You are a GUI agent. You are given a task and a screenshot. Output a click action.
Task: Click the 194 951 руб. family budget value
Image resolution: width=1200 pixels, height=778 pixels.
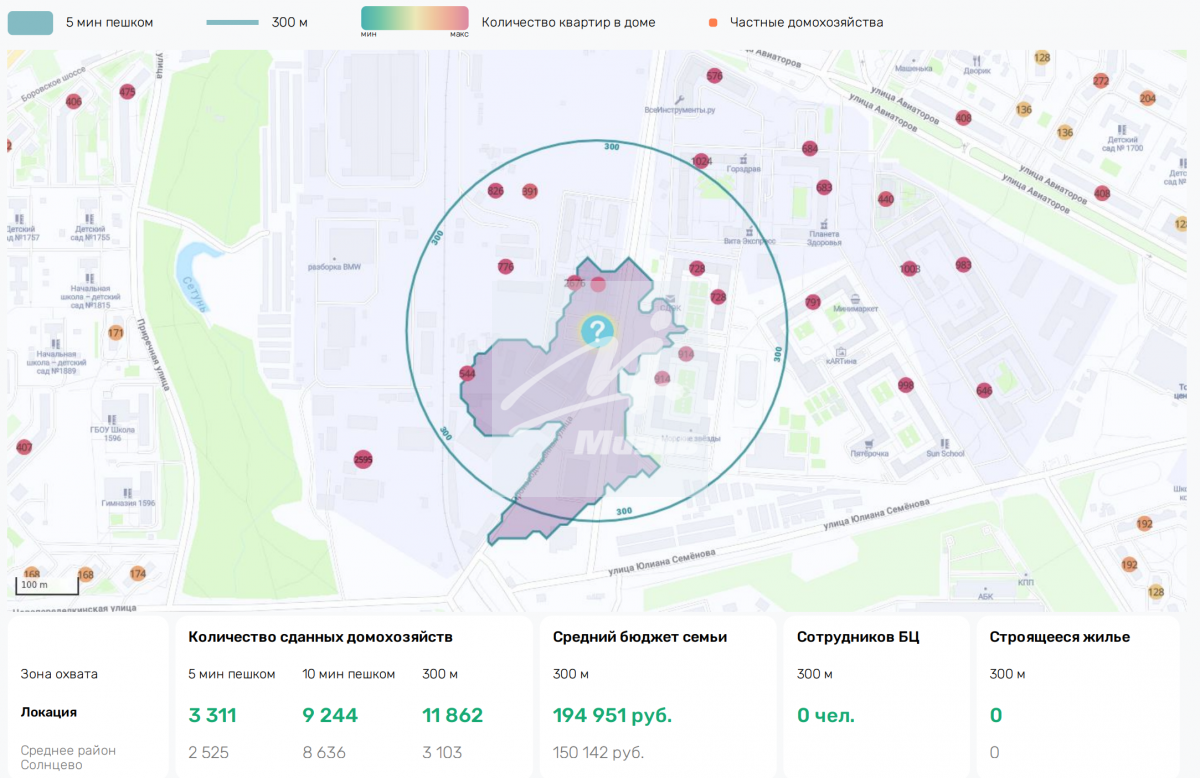pyautogui.click(x=612, y=715)
